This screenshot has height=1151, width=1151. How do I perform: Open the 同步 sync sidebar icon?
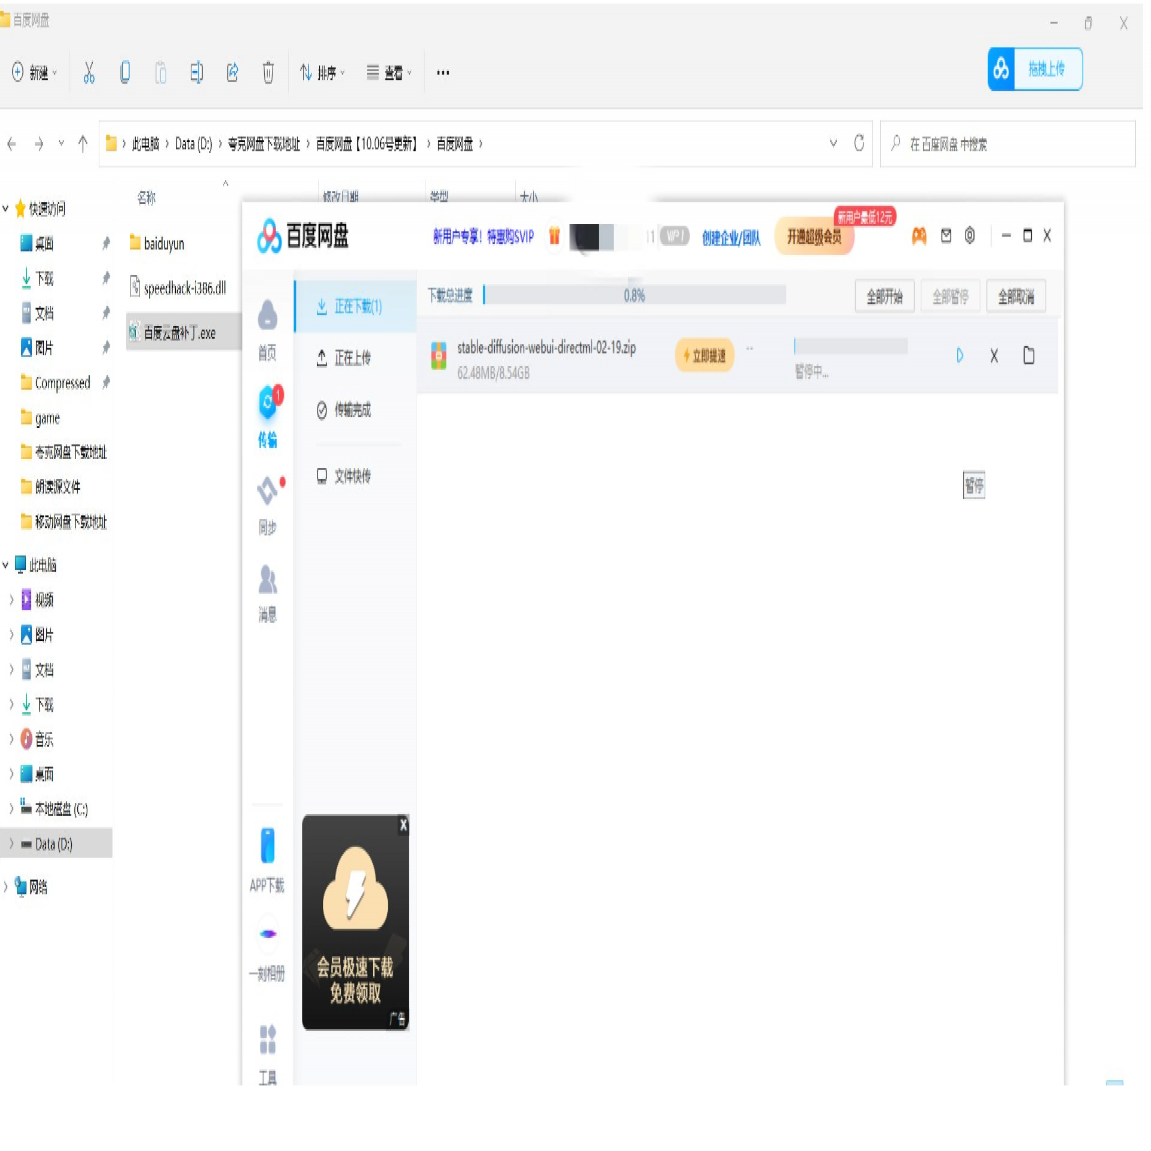coord(267,506)
